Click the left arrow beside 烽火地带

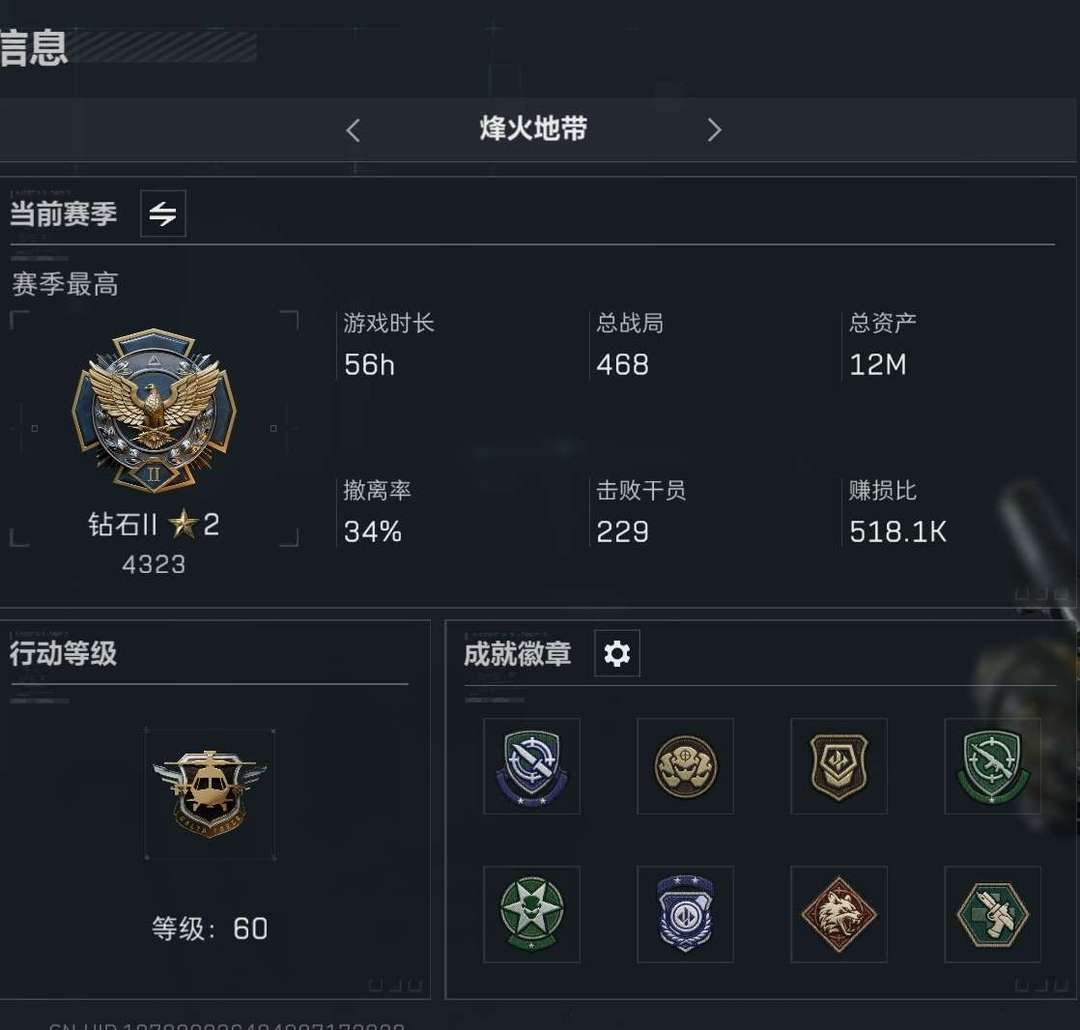(353, 130)
